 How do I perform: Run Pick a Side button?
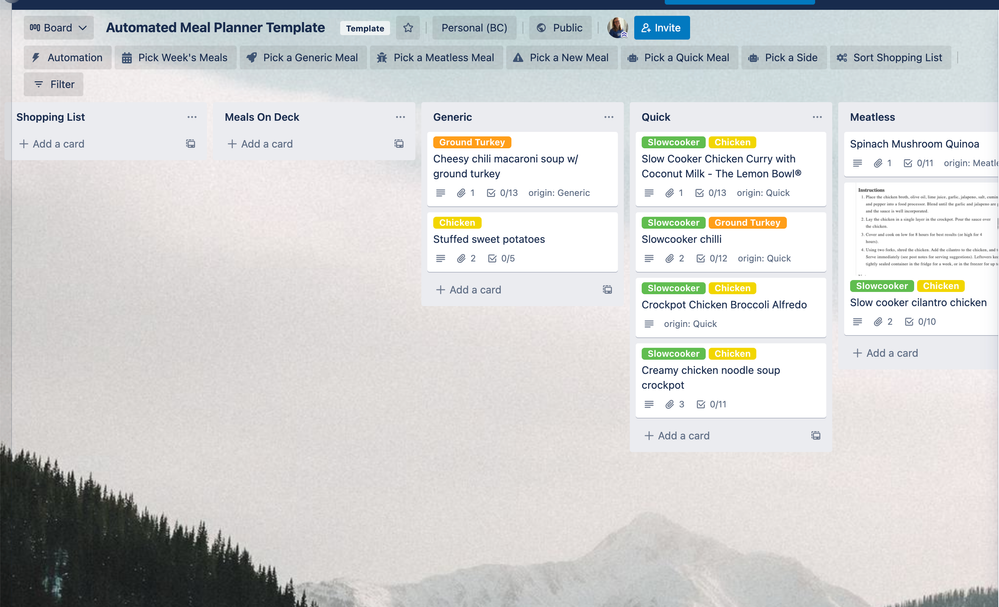[x=784, y=57]
